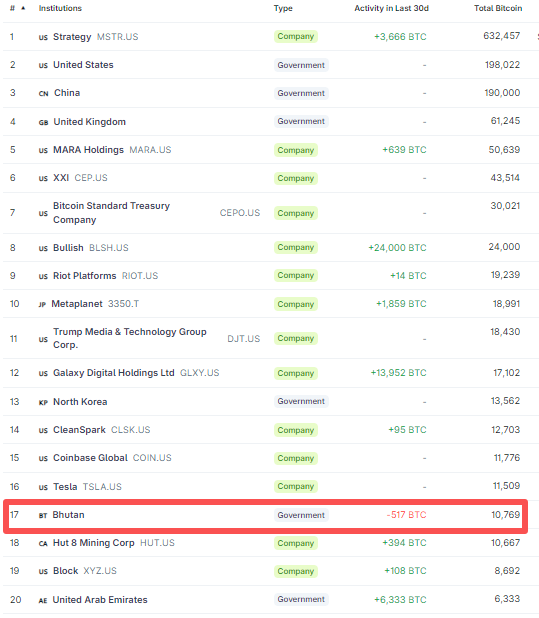
Task: Sort table by the # rank column
Action: pyautogui.click(x=17, y=8)
